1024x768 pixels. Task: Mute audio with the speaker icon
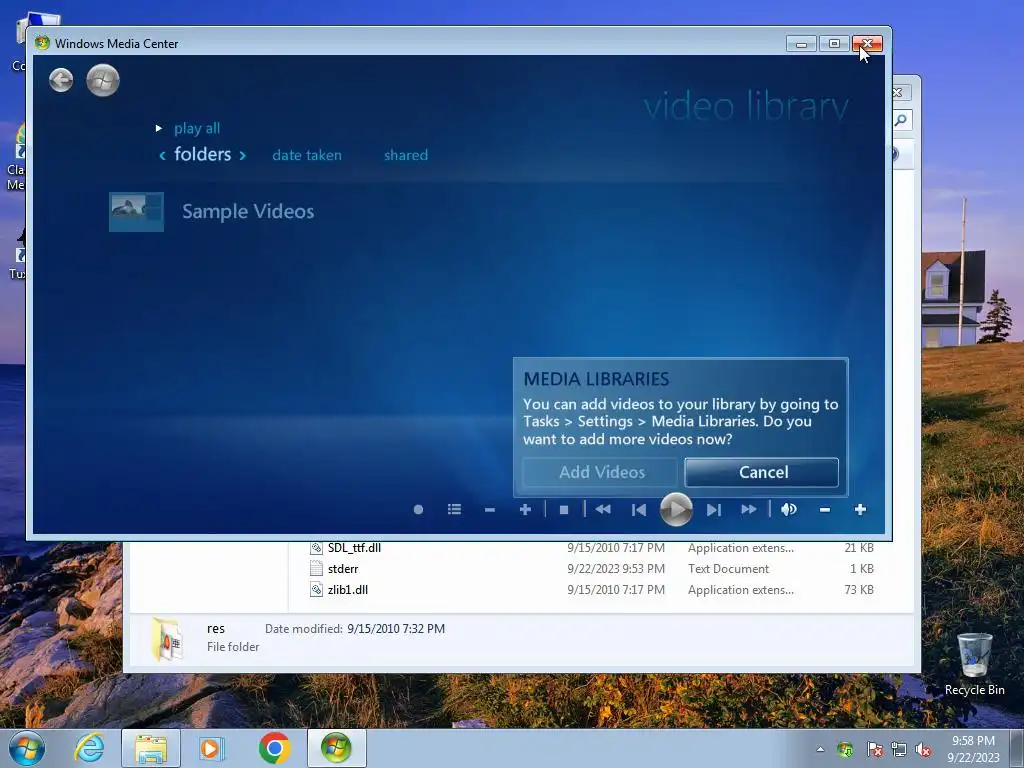pos(789,509)
